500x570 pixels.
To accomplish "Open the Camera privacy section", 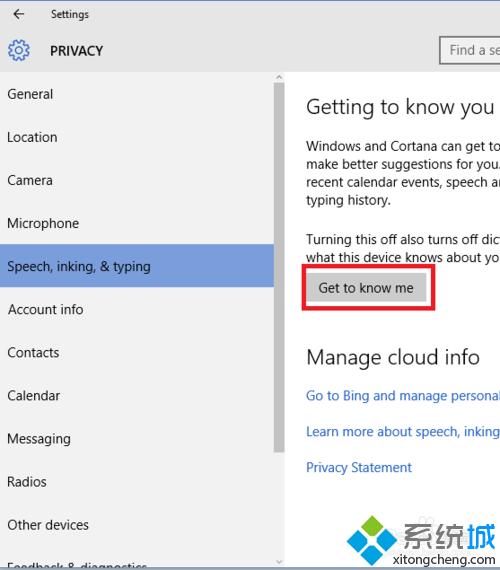I will [x=137, y=180].
